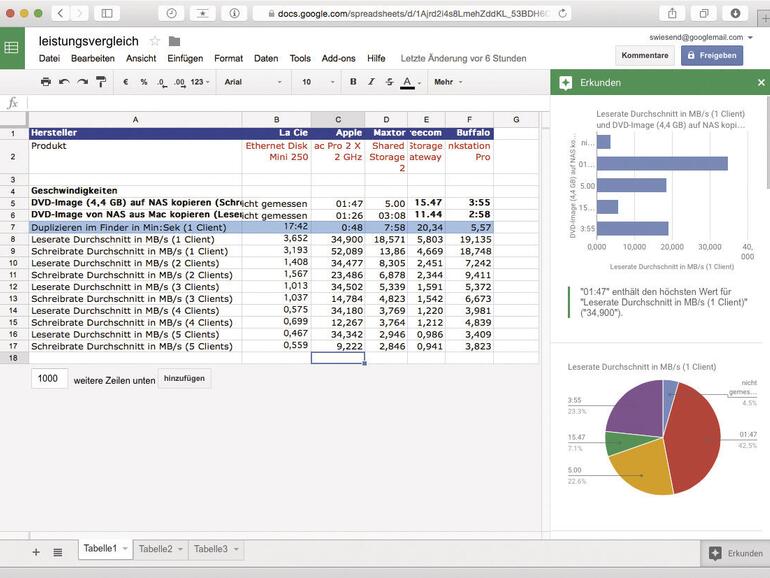
Task: Click the print icon in toolbar
Action: click(x=46, y=82)
